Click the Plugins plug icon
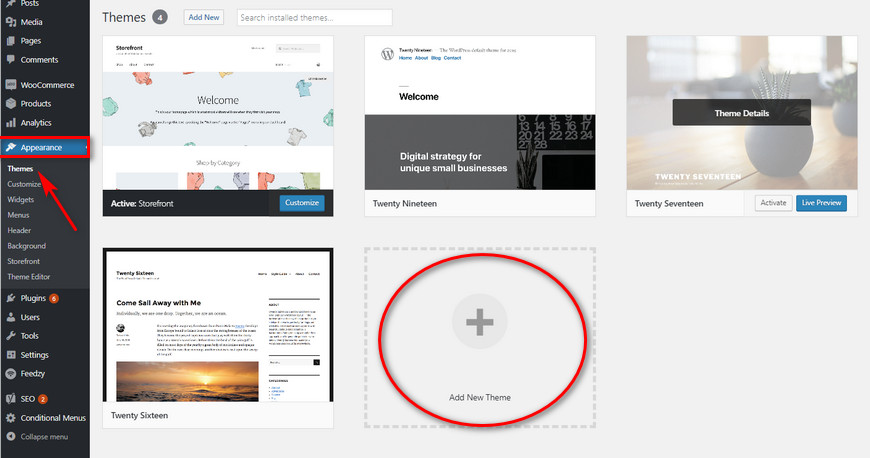Screen dimensions: 870x458 pos(11,298)
